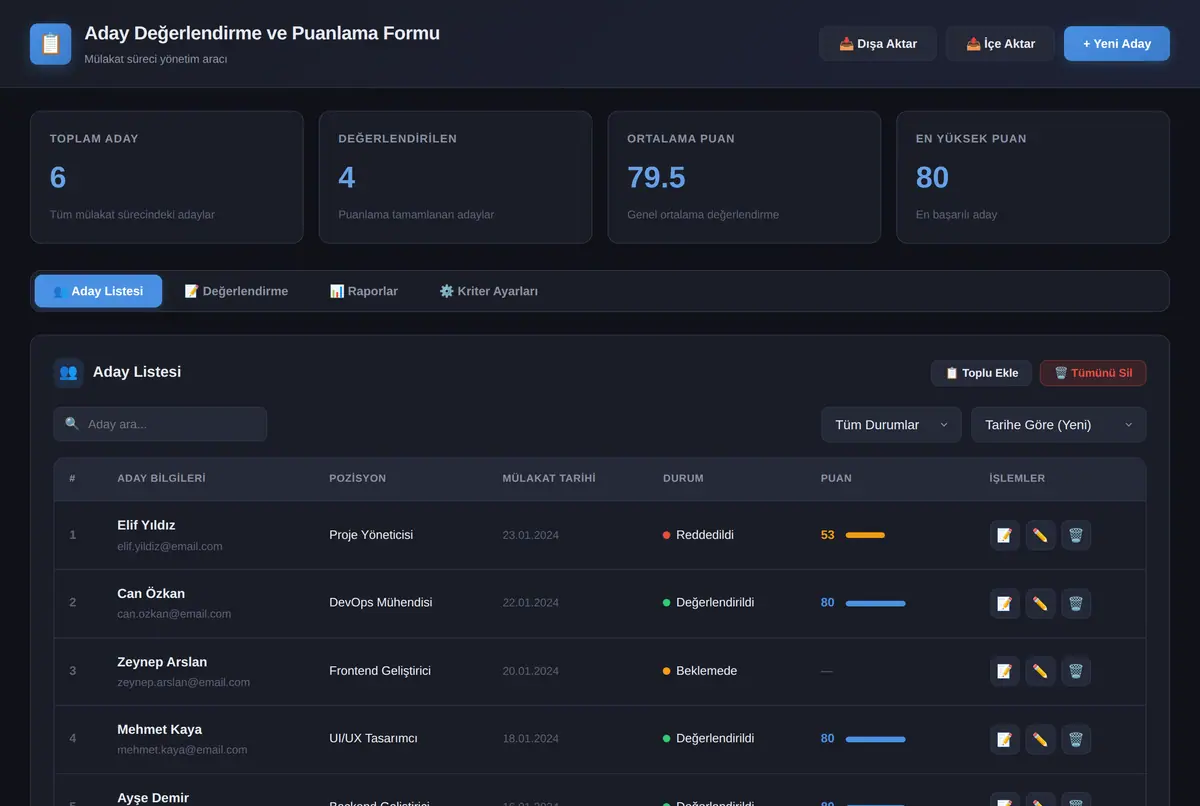
Task: Click the Dışa Aktar button
Action: click(x=878, y=44)
